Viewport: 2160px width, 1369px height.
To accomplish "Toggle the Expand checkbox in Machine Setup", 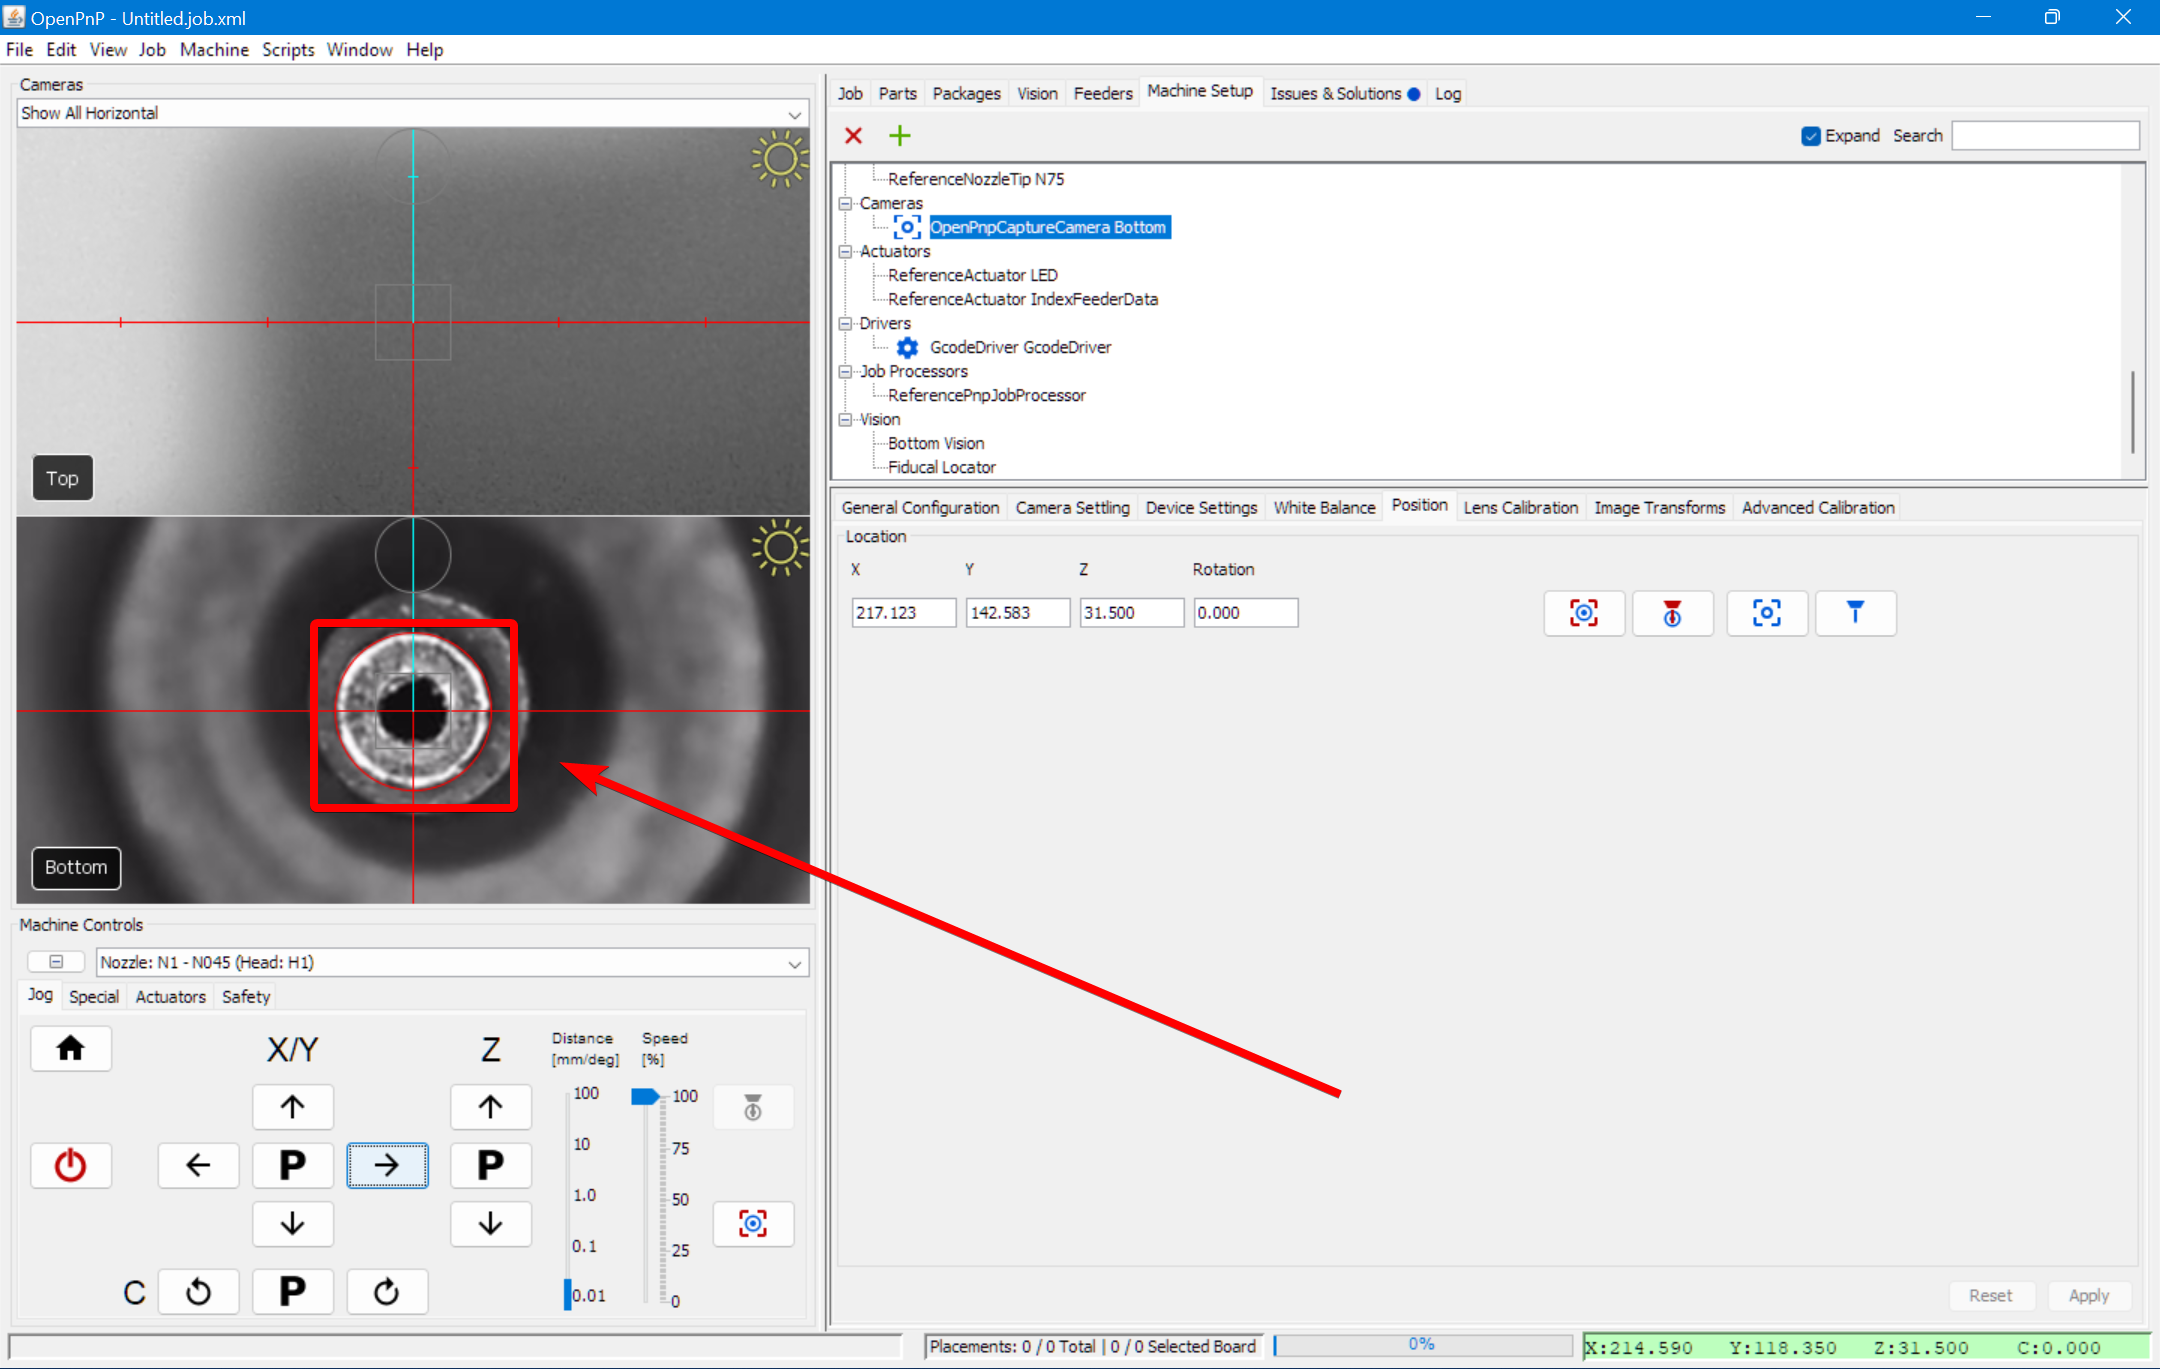I will 1811,135.
